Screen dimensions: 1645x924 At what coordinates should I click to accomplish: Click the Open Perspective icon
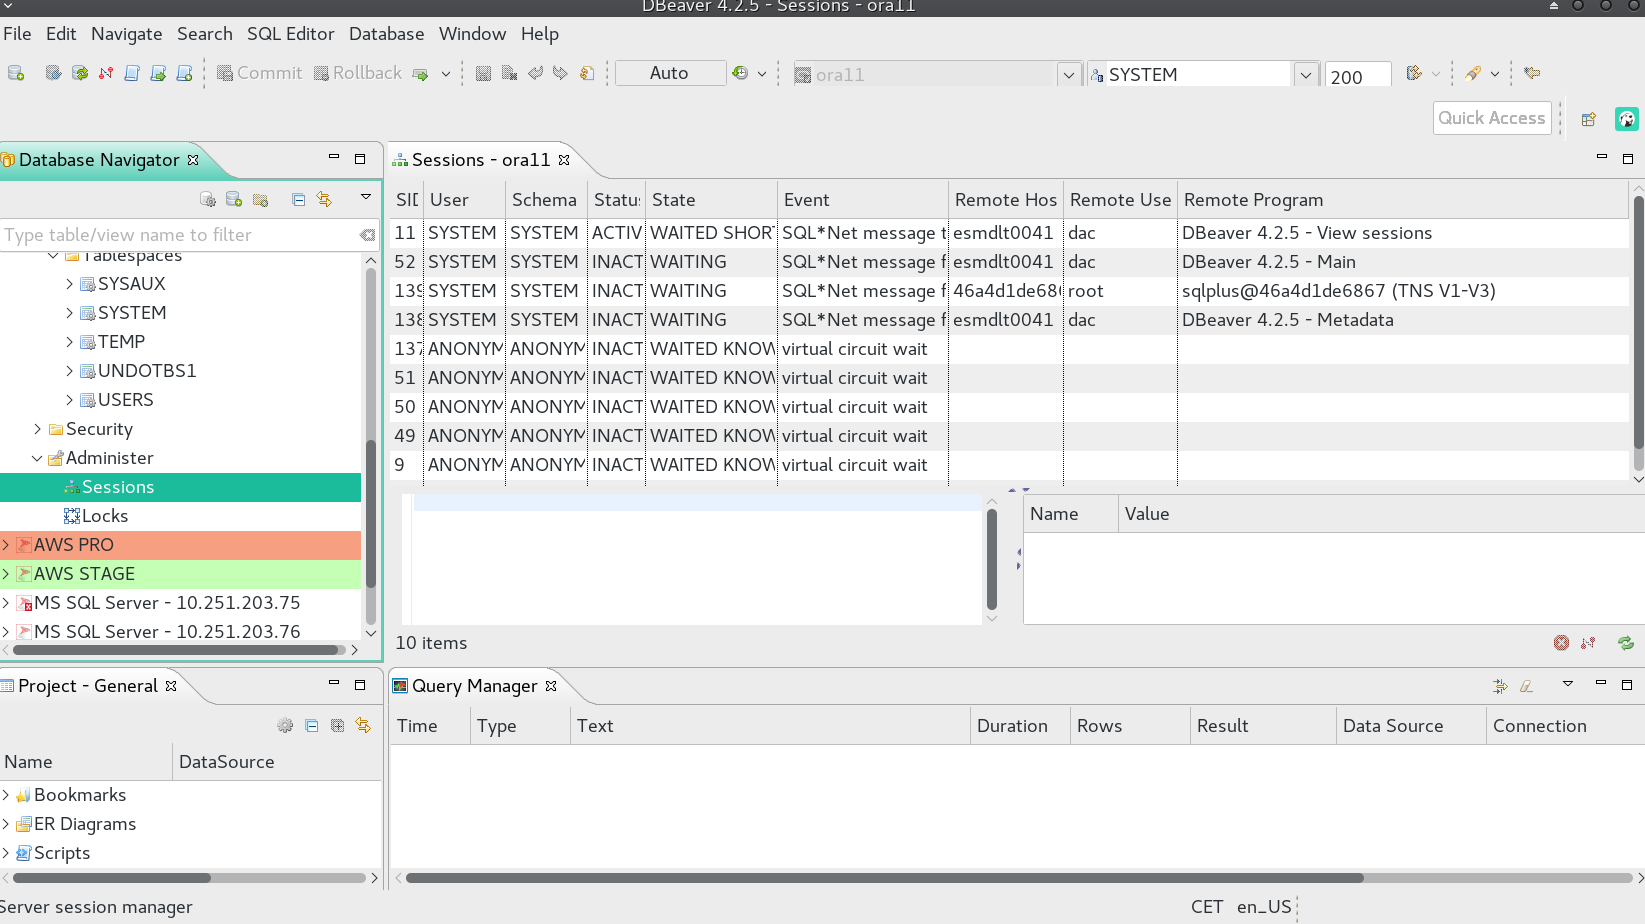click(1588, 119)
